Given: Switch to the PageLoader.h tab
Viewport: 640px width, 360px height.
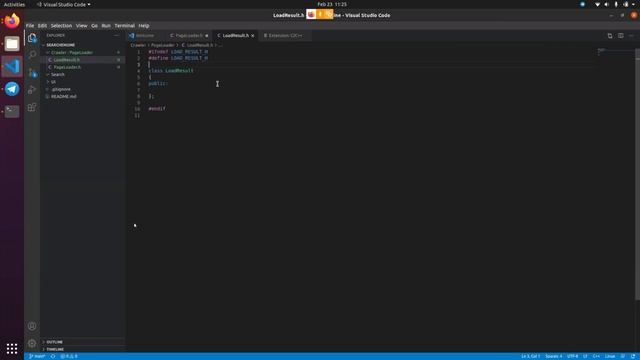Looking at the screenshot, I should pyautogui.click(x=188, y=36).
